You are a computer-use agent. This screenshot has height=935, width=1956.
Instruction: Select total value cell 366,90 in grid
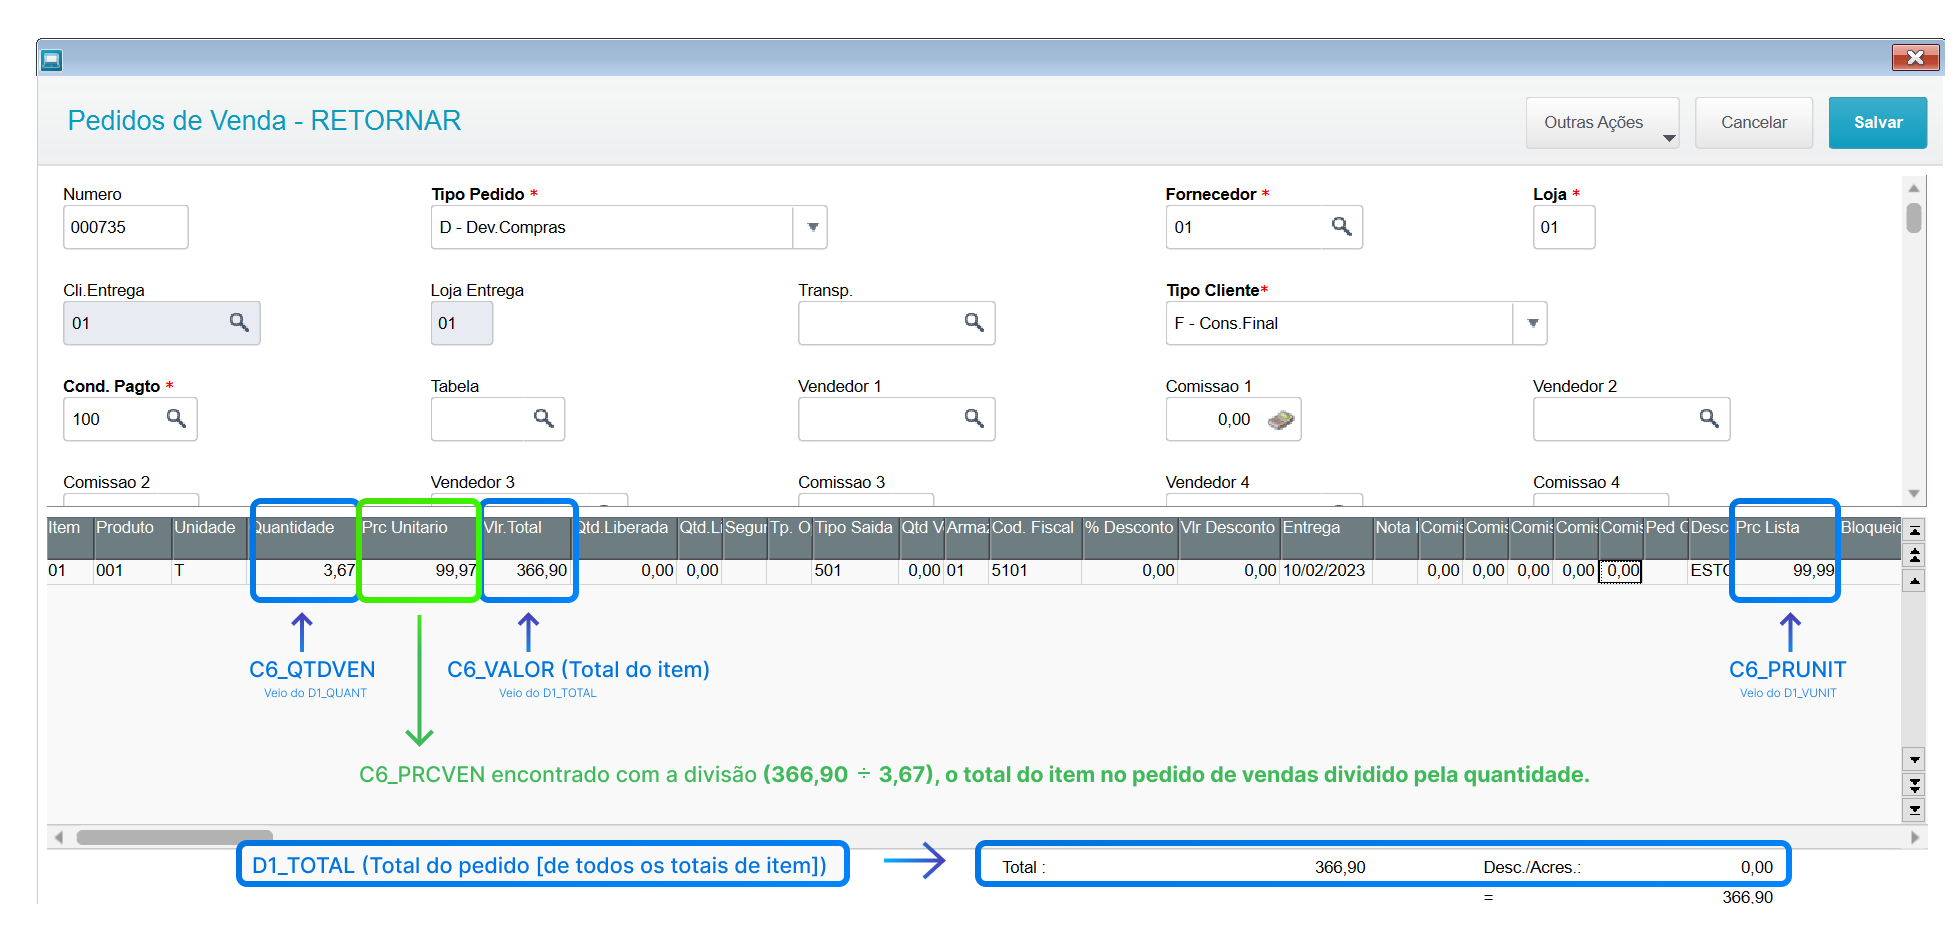tap(526, 571)
